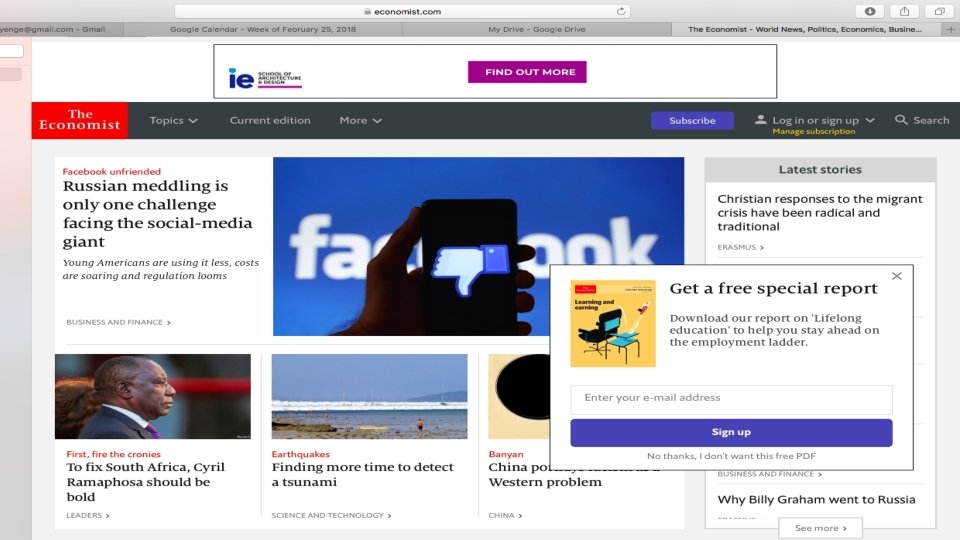Click the Manage subscription link
This screenshot has height=540, width=960.
coord(814,132)
